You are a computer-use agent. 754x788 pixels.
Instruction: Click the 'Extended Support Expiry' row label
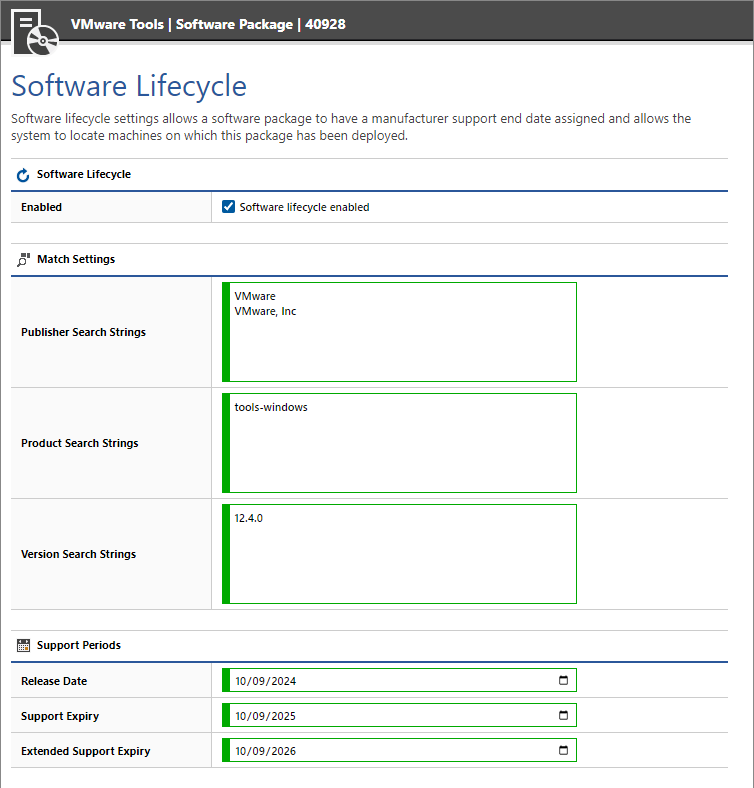pos(85,751)
